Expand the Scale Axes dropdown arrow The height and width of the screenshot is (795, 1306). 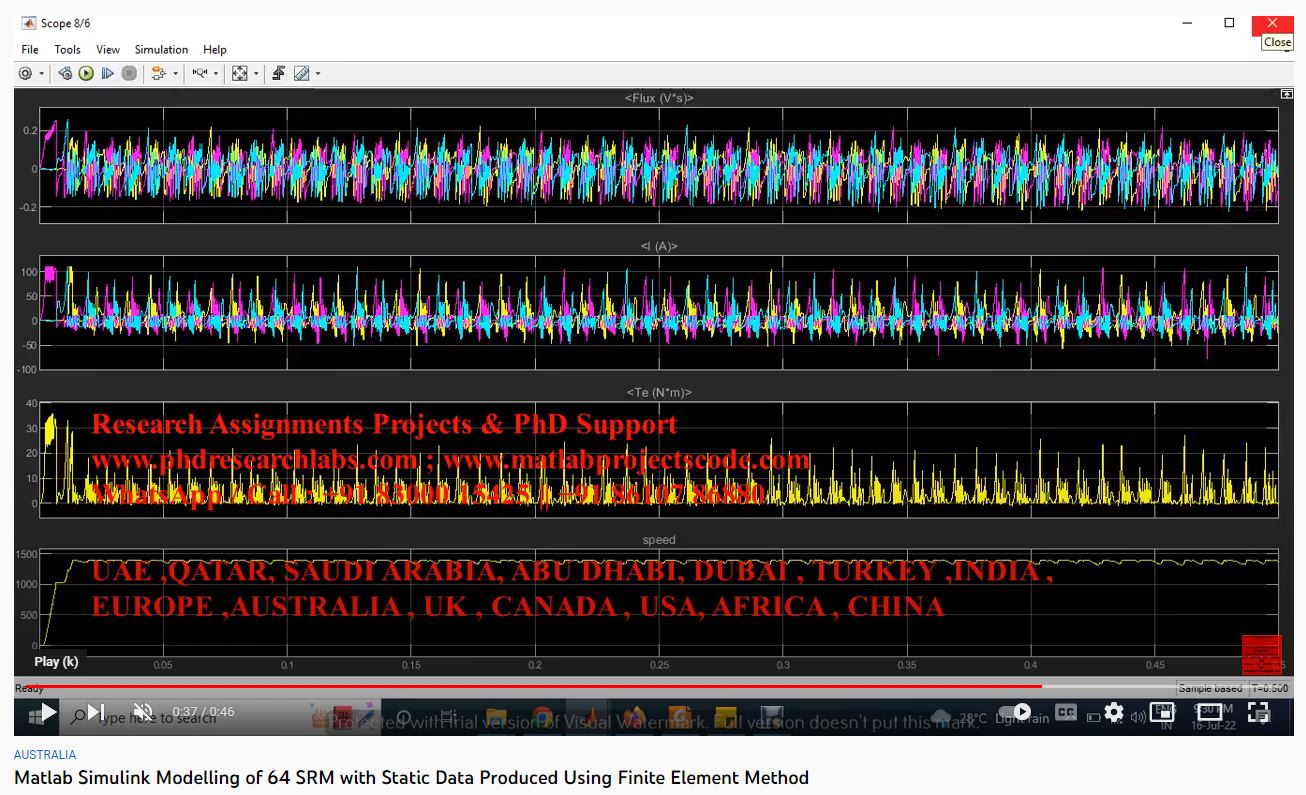pos(255,74)
